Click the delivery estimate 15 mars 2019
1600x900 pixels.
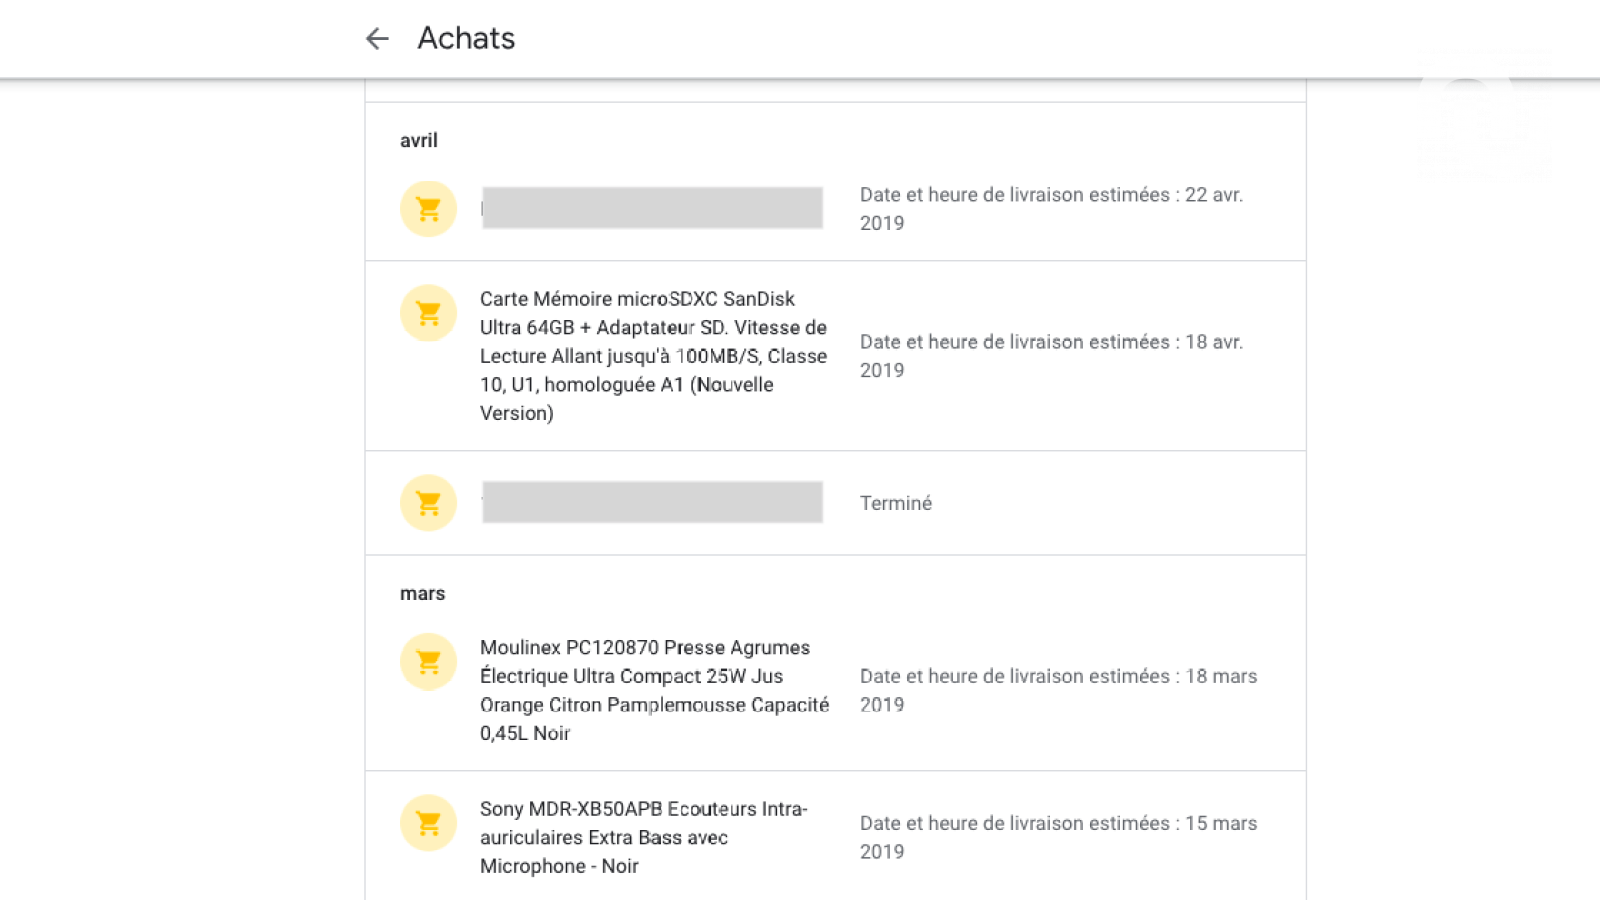pyautogui.click(x=1058, y=837)
